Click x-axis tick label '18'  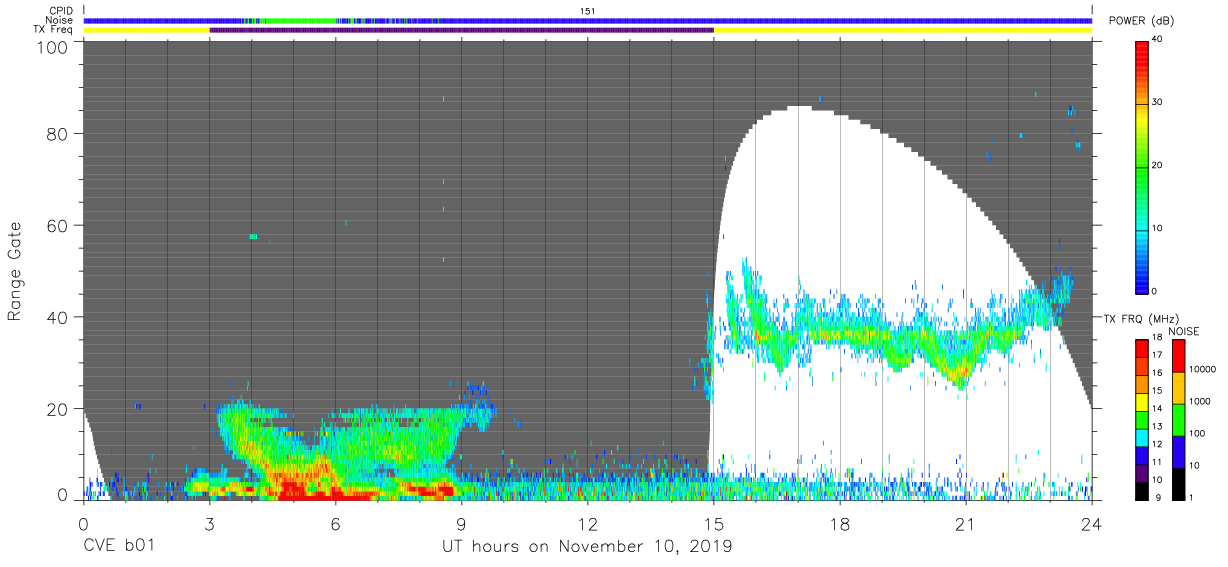tap(840, 523)
